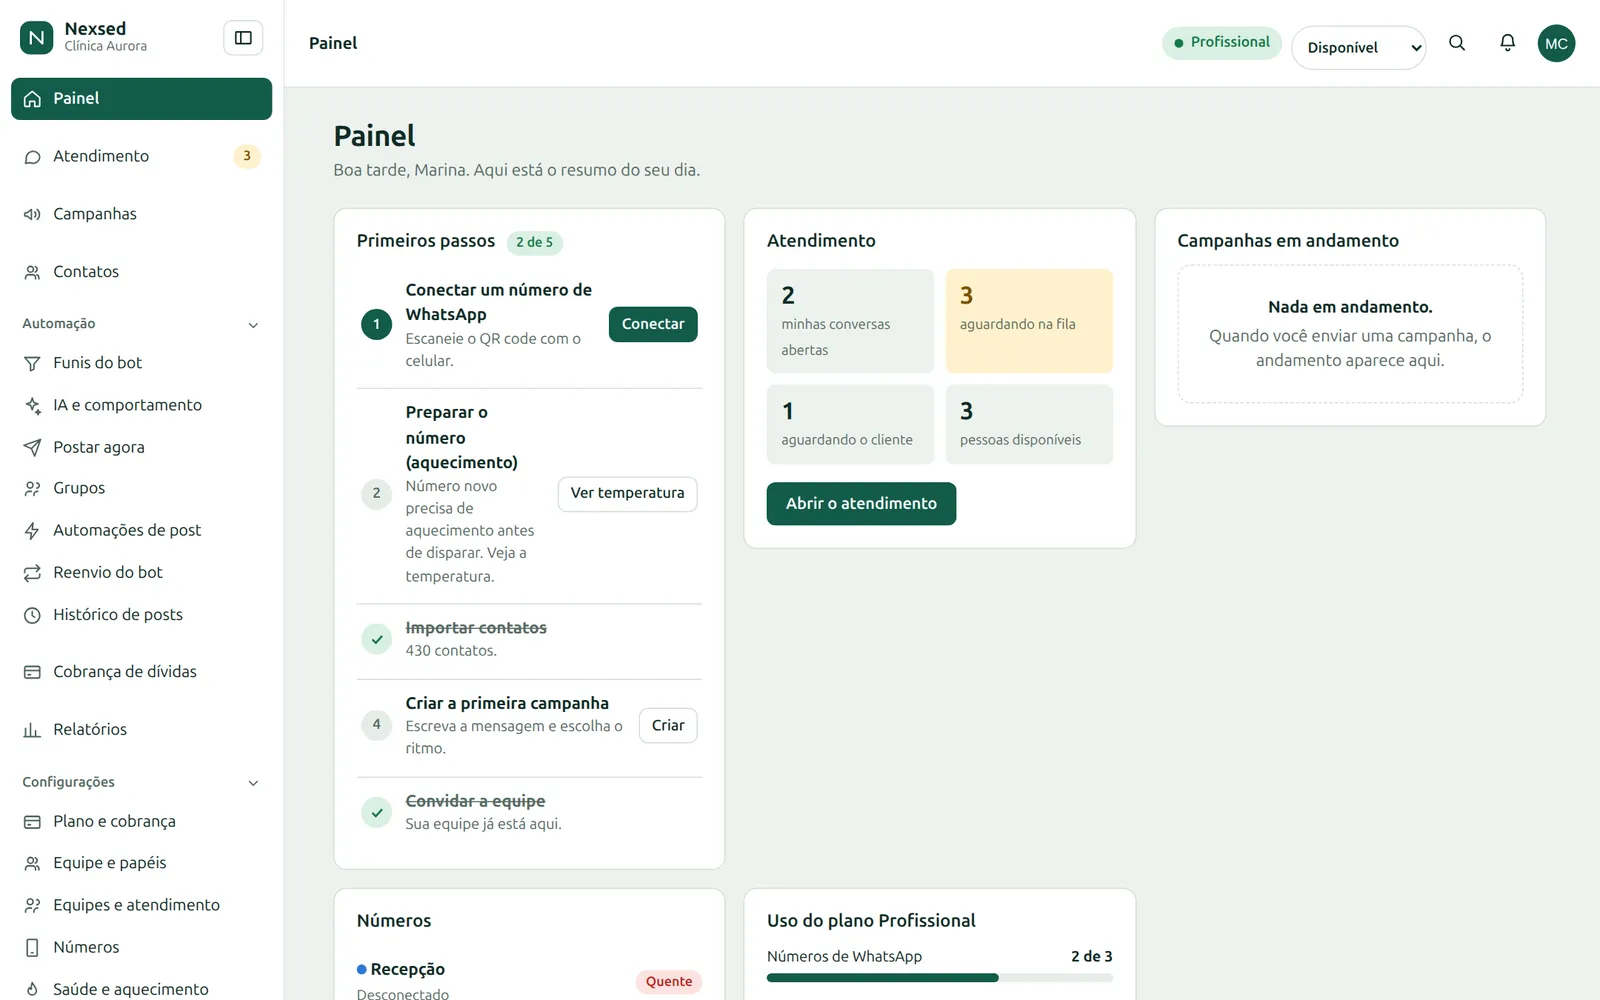The image size is (1600, 1000).
Task: Toggle the sidebar collapse icon
Action: [243, 38]
